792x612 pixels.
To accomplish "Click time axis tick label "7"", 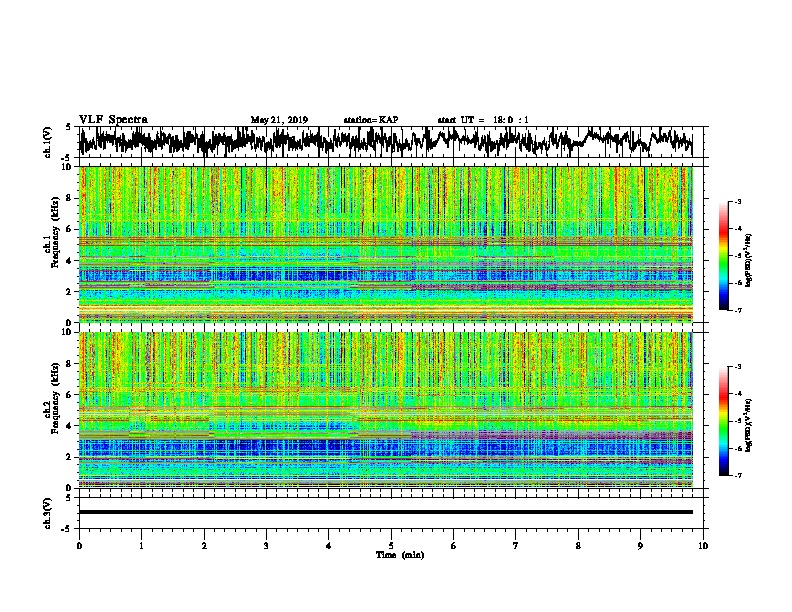I will [x=516, y=546].
